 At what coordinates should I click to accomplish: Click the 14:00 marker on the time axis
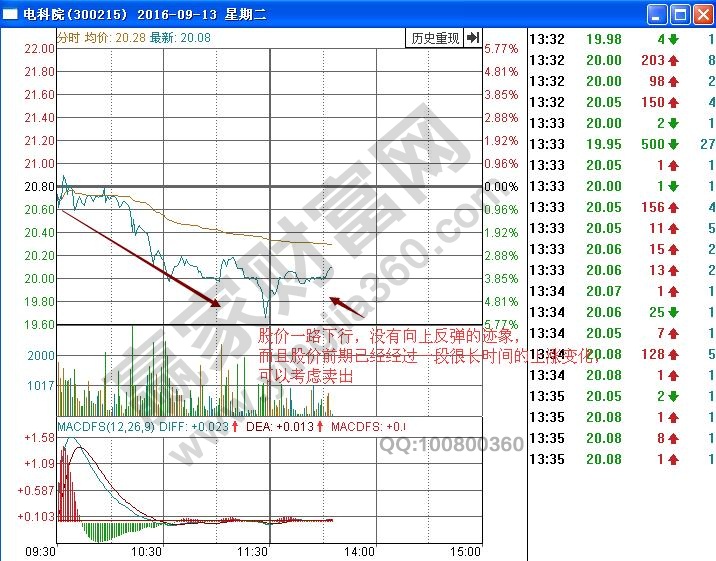360,551
